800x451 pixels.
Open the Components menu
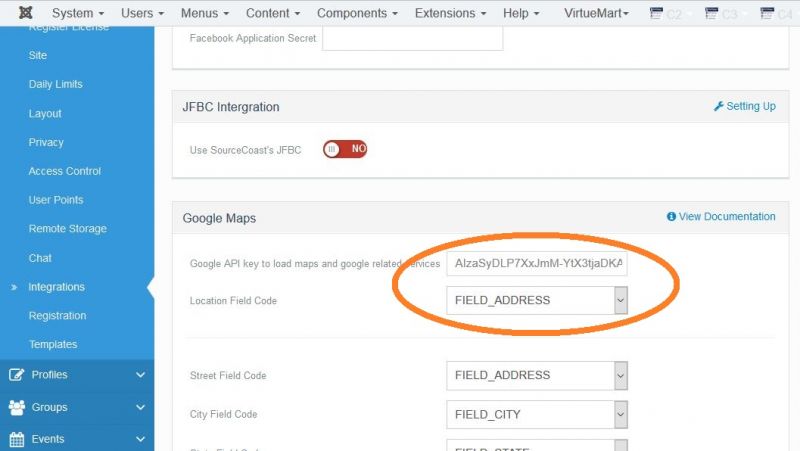[x=357, y=13]
